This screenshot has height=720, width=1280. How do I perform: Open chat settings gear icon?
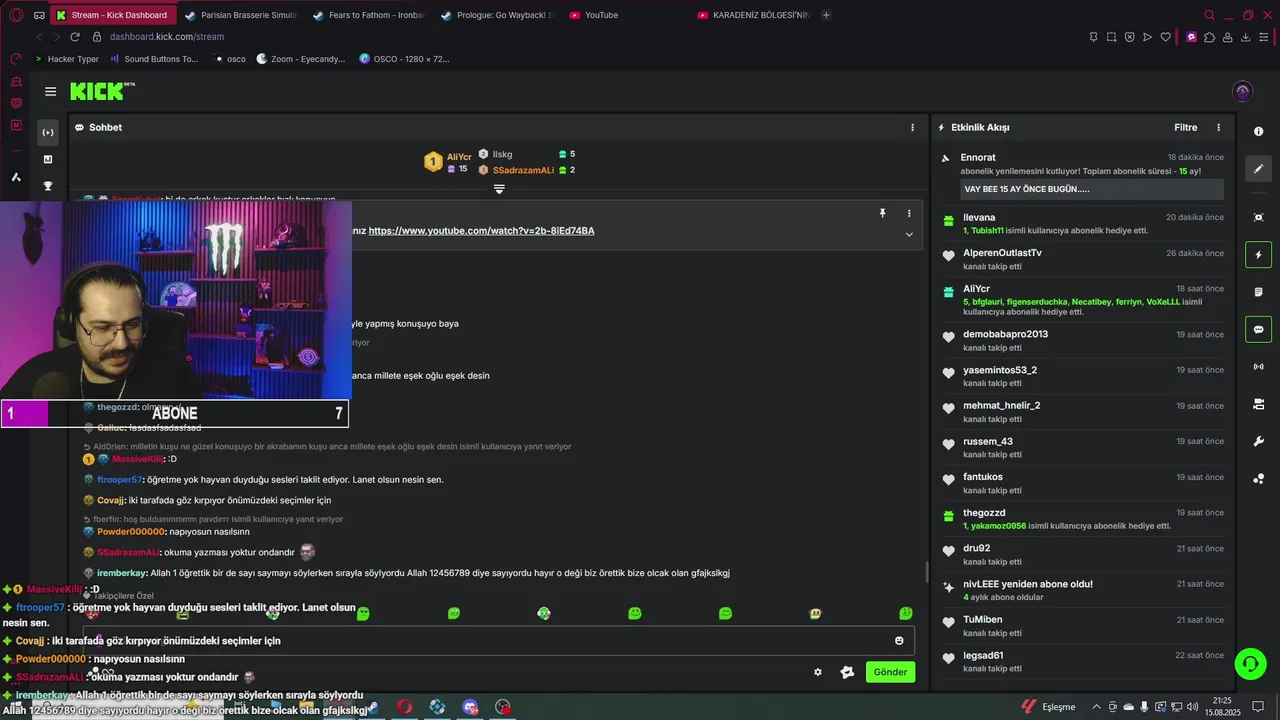[x=817, y=672]
